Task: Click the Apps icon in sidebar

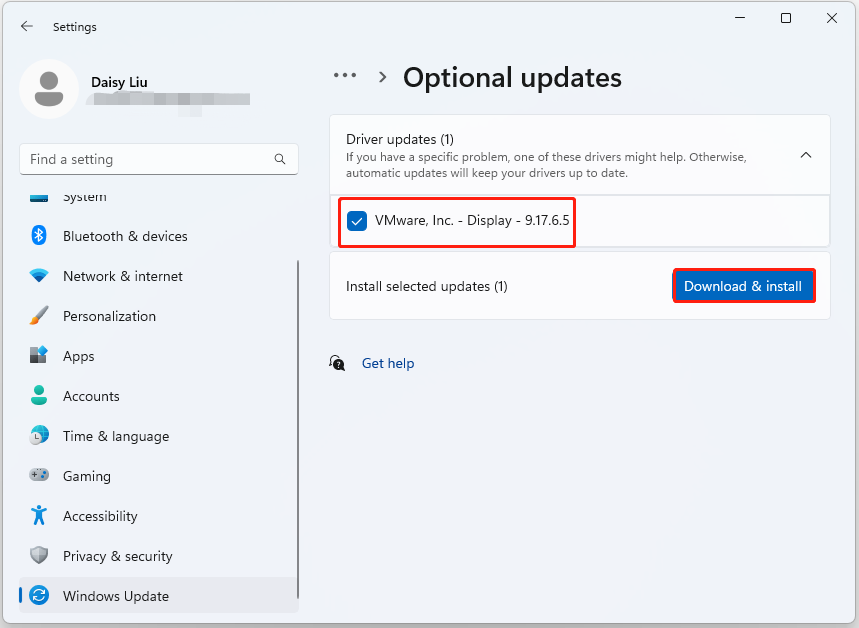Action: pyautogui.click(x=38, y=355)
